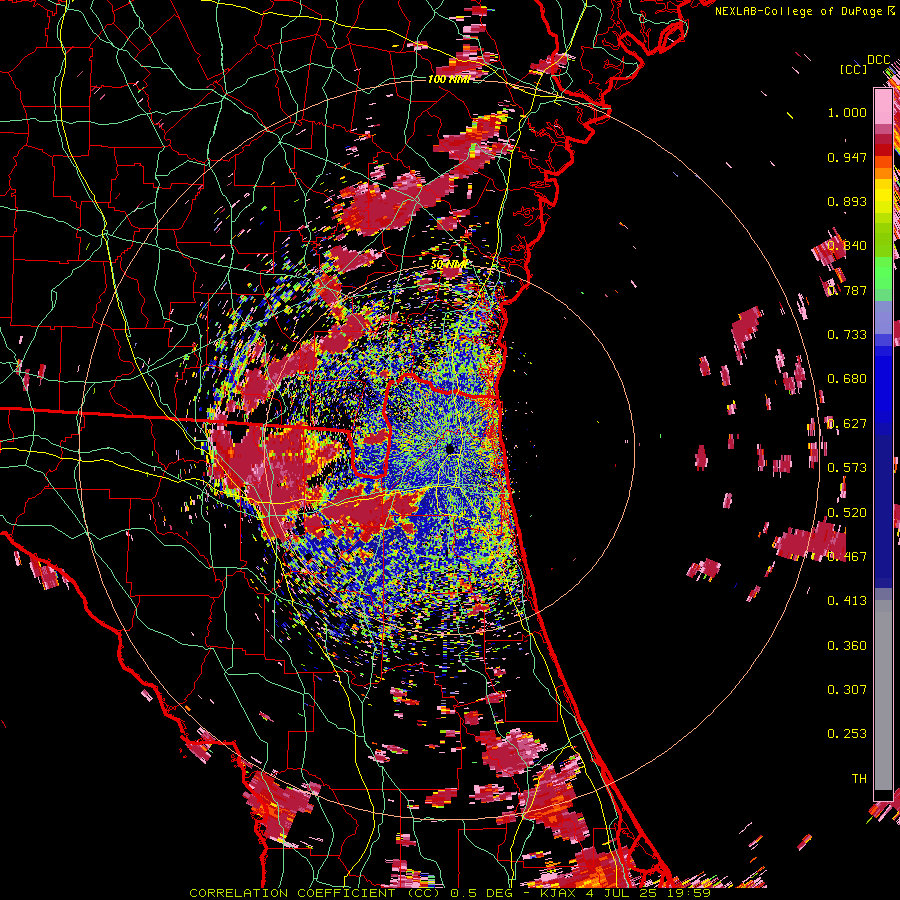
Task: Click the 0.947 scale value
Action: click(x=847, y=157)
